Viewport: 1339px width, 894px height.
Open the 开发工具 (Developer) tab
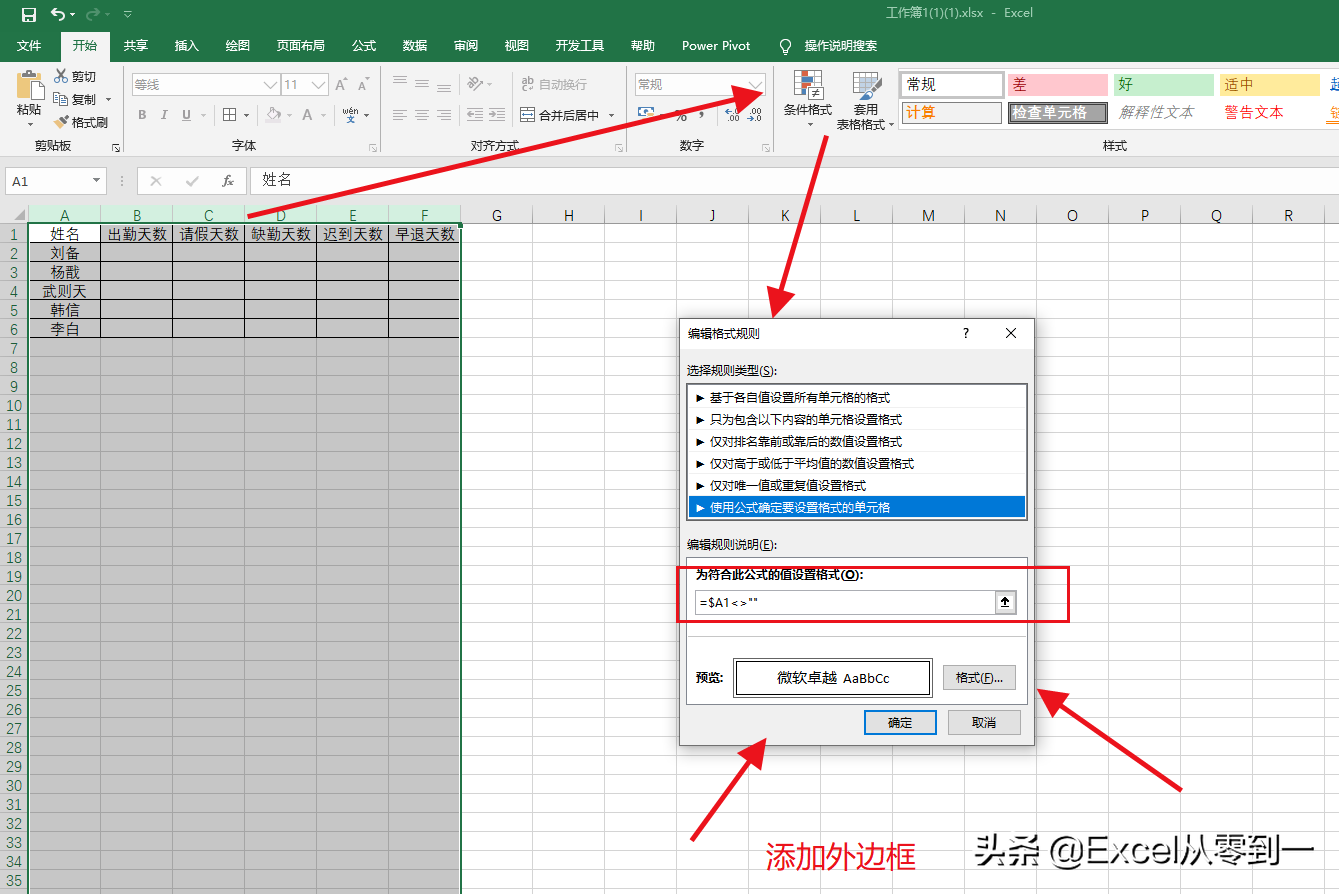(x=580, y=46)
